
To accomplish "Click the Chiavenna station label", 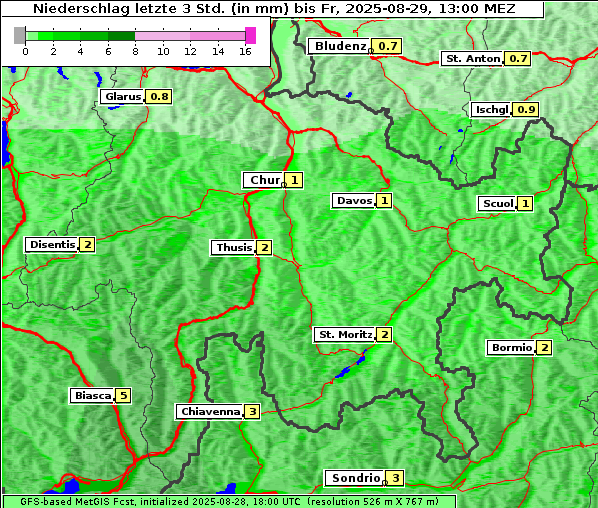I will pyautogui.click(x=209, y=412).
